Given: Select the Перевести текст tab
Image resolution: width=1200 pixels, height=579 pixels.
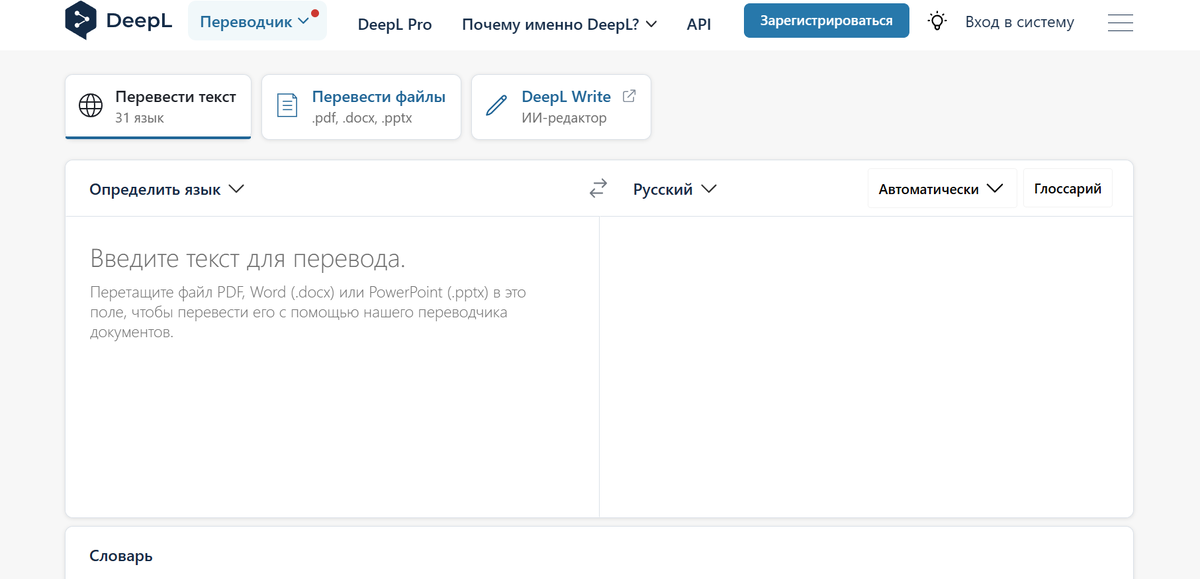Looking at the screenshot, I should tap(158, 107).
